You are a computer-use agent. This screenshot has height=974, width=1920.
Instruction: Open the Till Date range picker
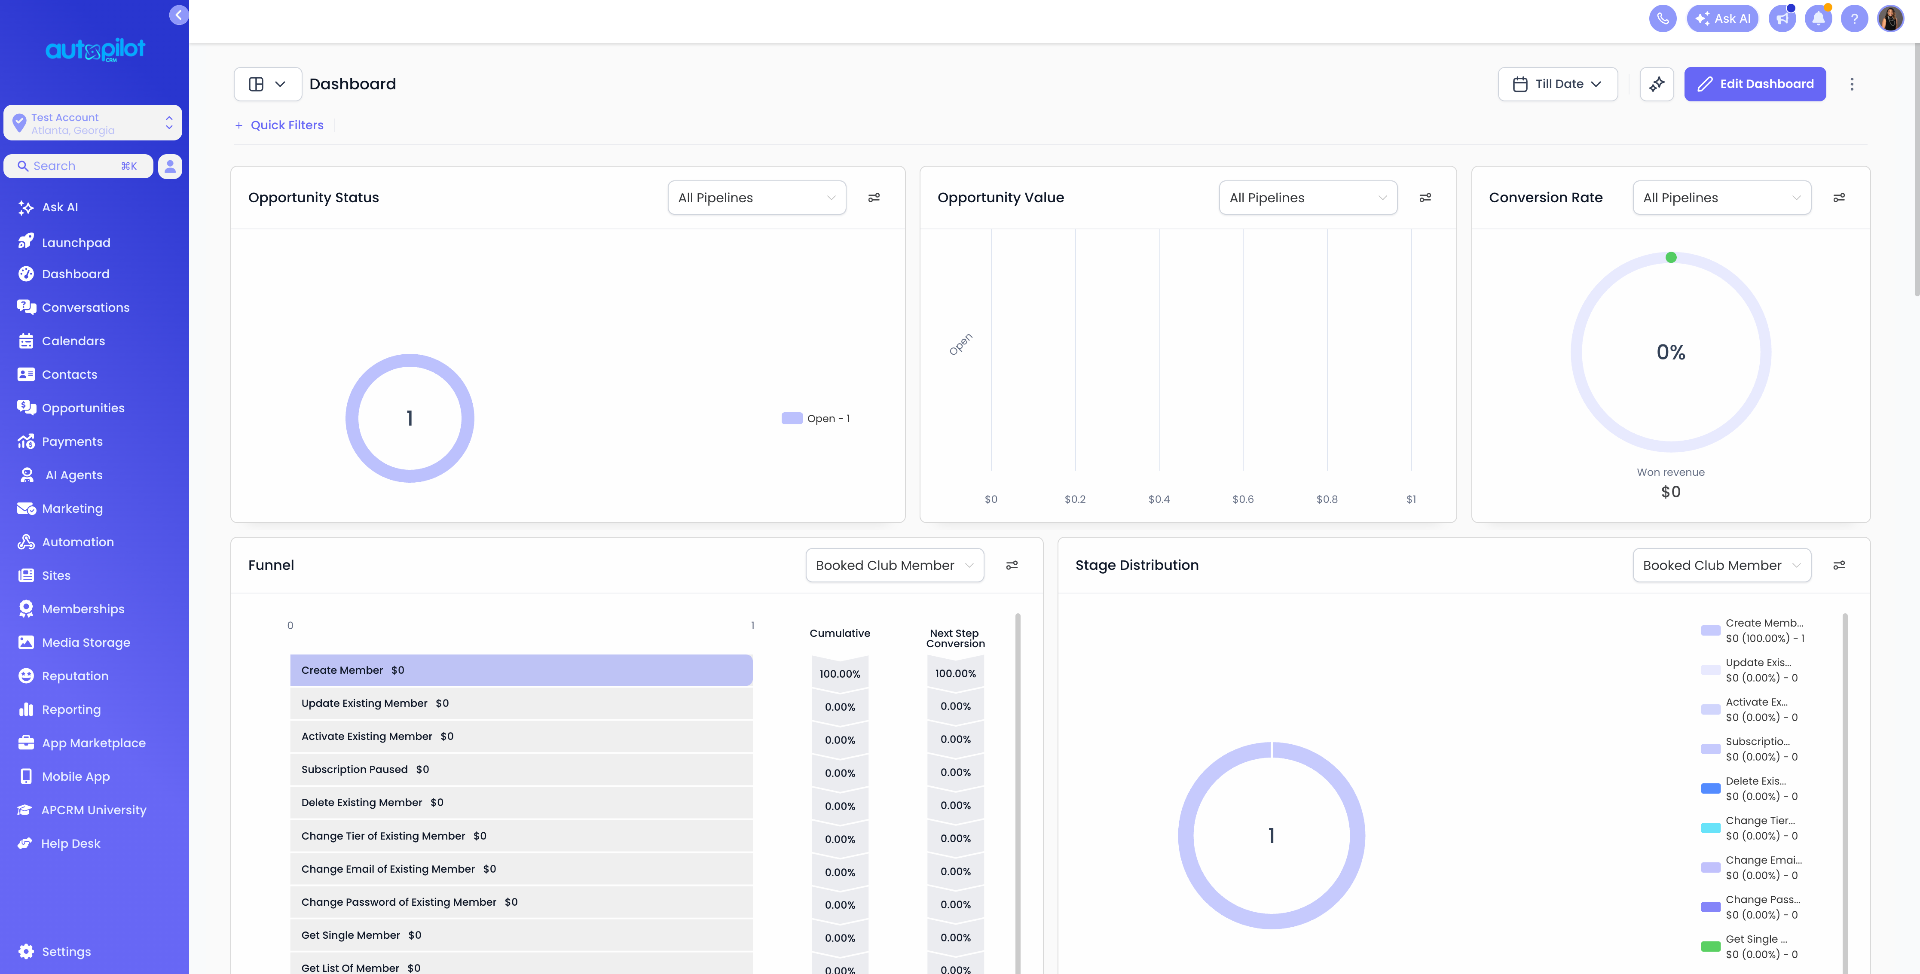tap(1557, 84)
